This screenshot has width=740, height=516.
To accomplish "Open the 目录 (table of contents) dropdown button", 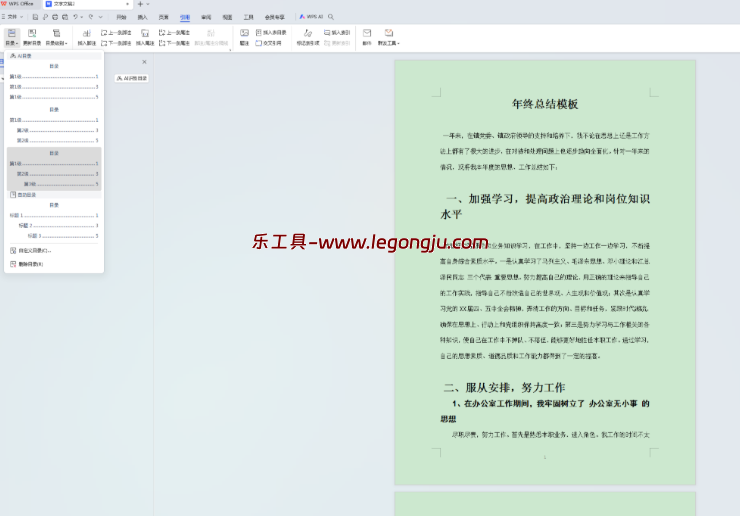I will pyautogui.click(x=11, y=37).
